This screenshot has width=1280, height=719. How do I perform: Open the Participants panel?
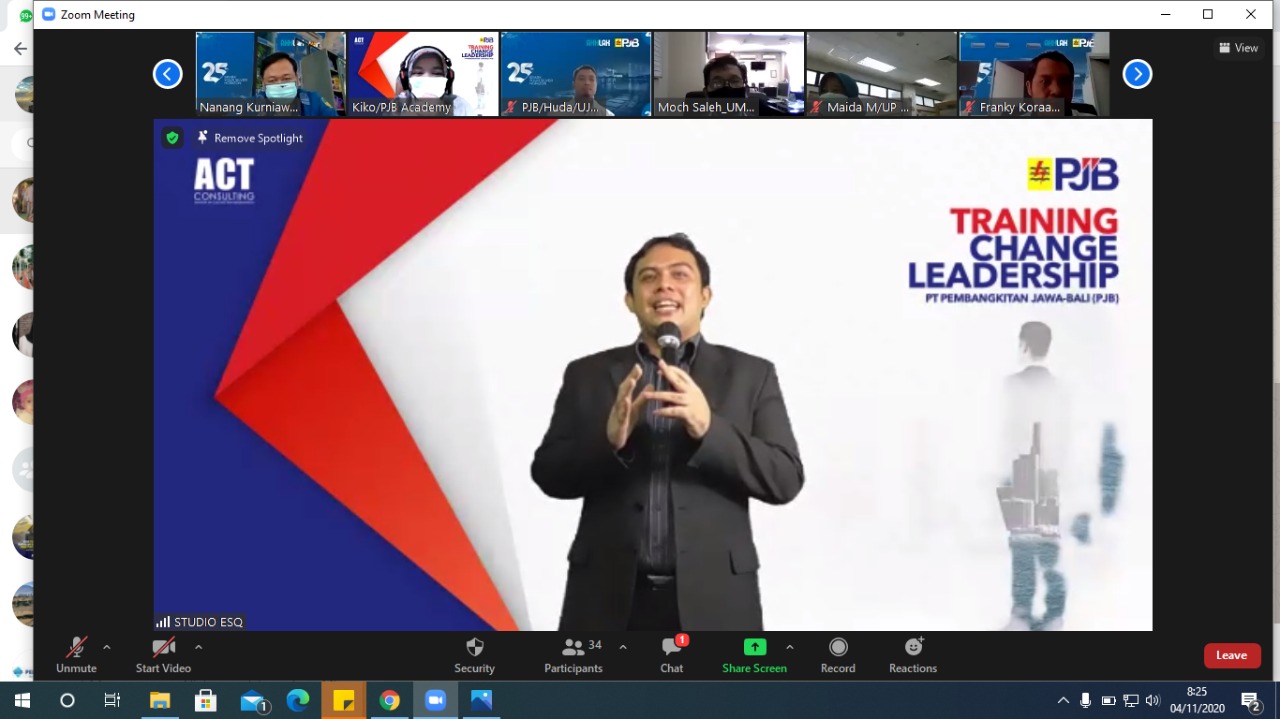point(573,655)
